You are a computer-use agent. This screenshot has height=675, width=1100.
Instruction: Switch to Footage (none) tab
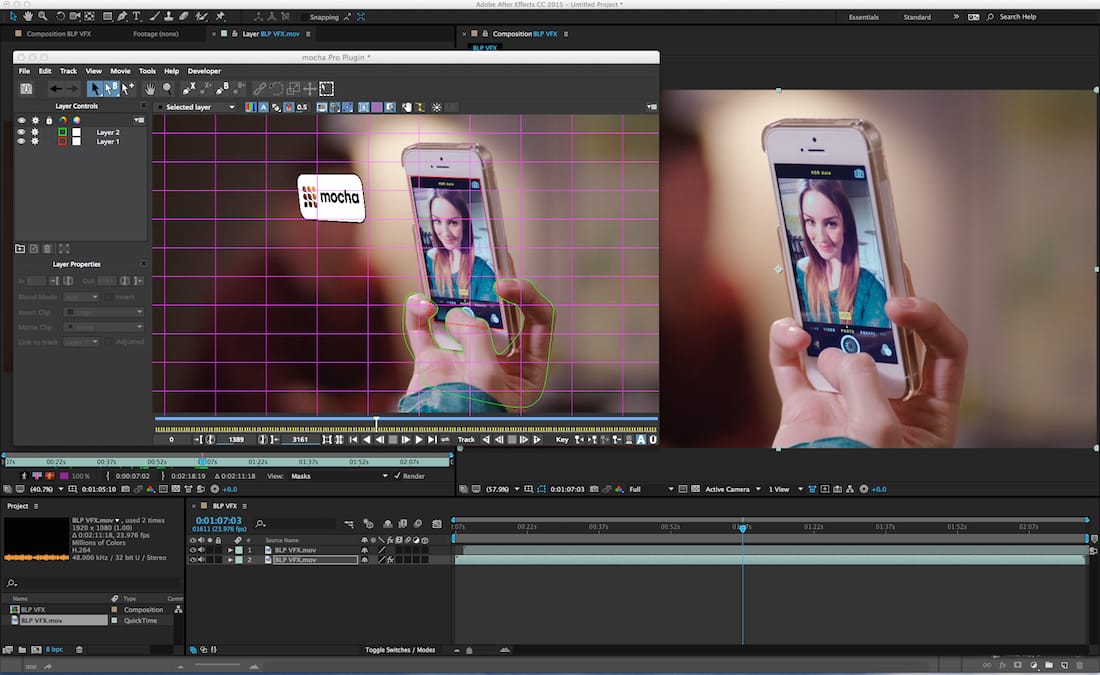(156, 34)
